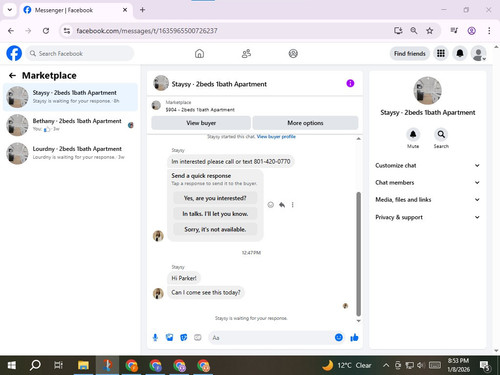
Task: Click the View buyer button
Action: (201, 123)
